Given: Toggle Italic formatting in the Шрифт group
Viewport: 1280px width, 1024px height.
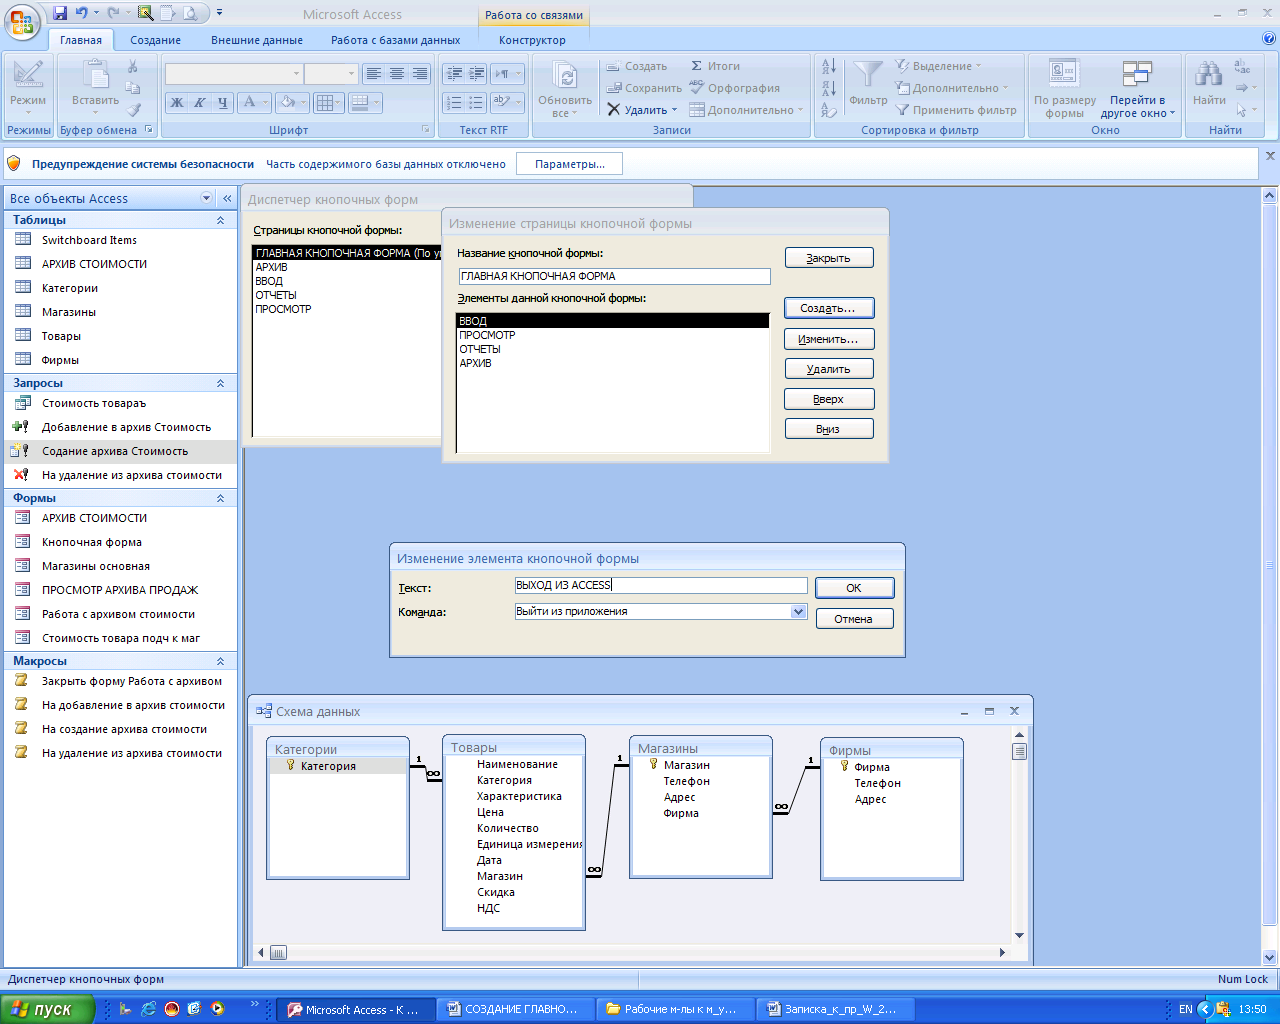Looking at the screenshot, I should 199,102.
